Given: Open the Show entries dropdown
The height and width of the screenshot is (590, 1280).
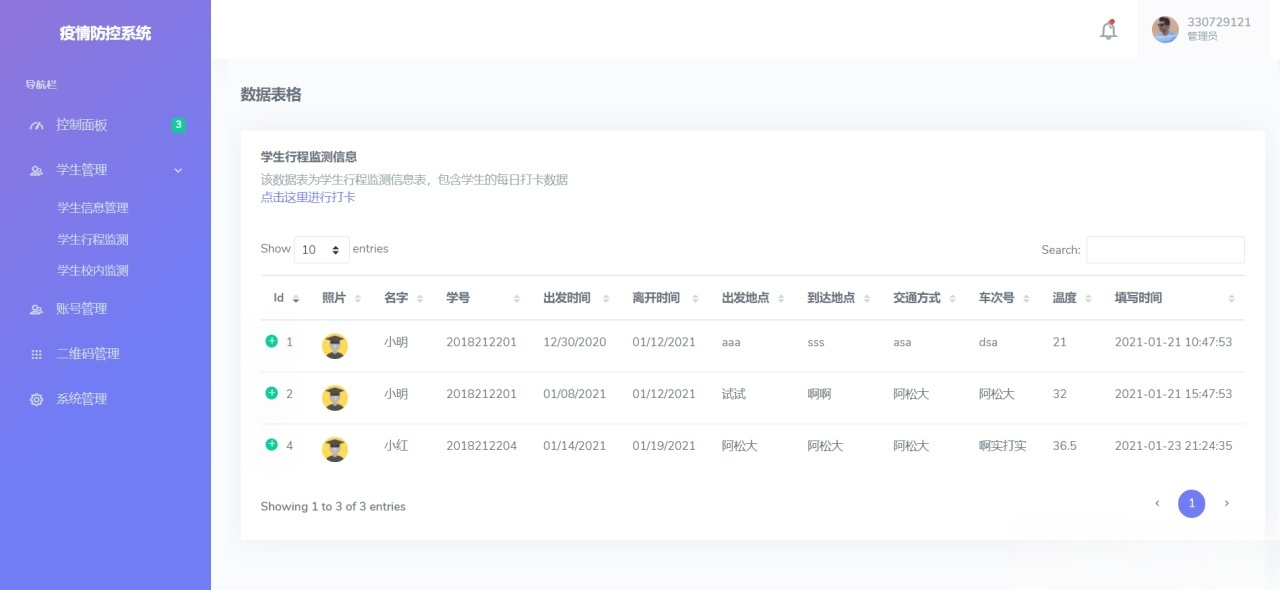Looking at the screenshot, I should 322,249.
